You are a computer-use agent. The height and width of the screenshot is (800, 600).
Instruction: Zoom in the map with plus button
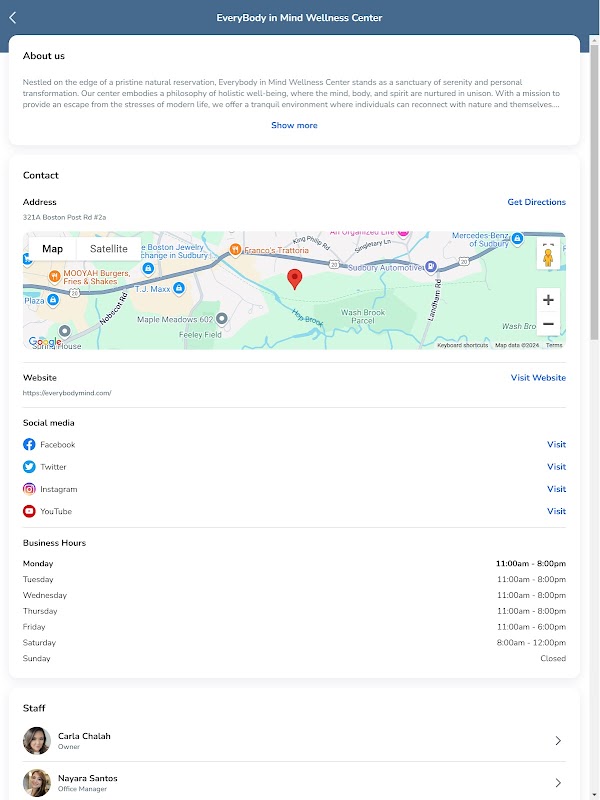(548, 300)
